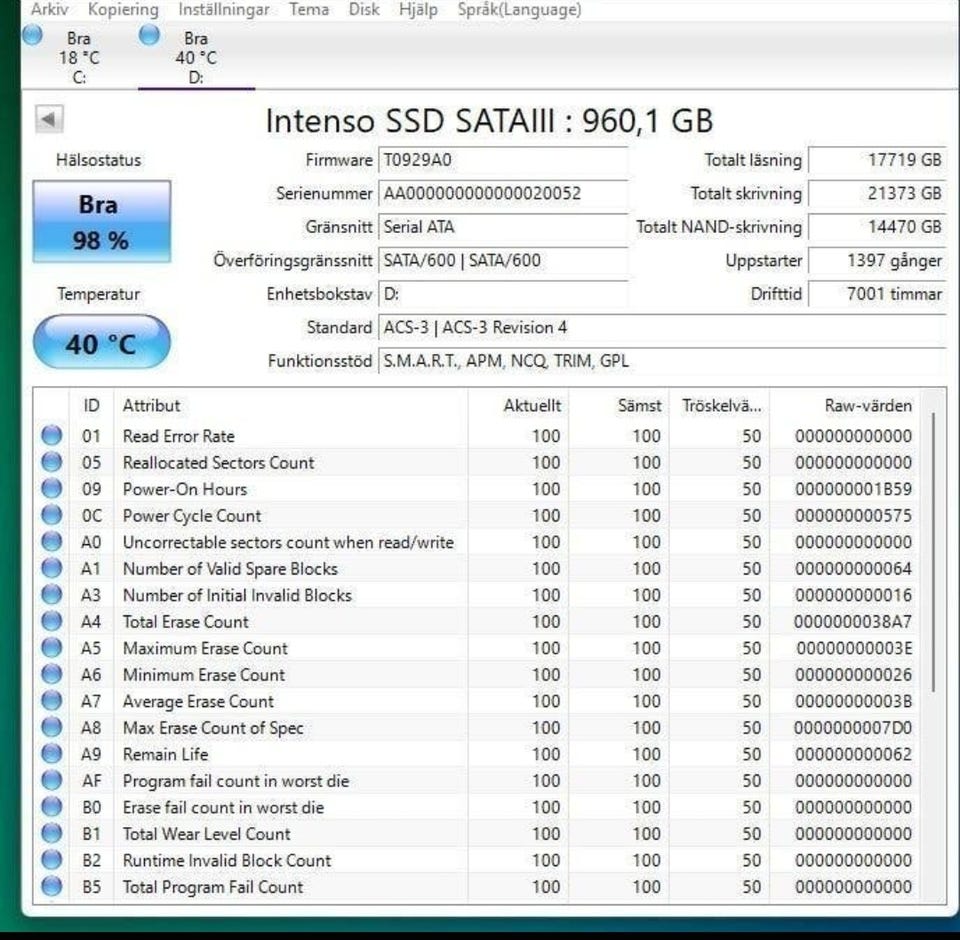This screenshot has height=940, width=960.
Task: Click status orb of Minimum Erase Count
Action: pyautogui.click(x=51, y=674)
